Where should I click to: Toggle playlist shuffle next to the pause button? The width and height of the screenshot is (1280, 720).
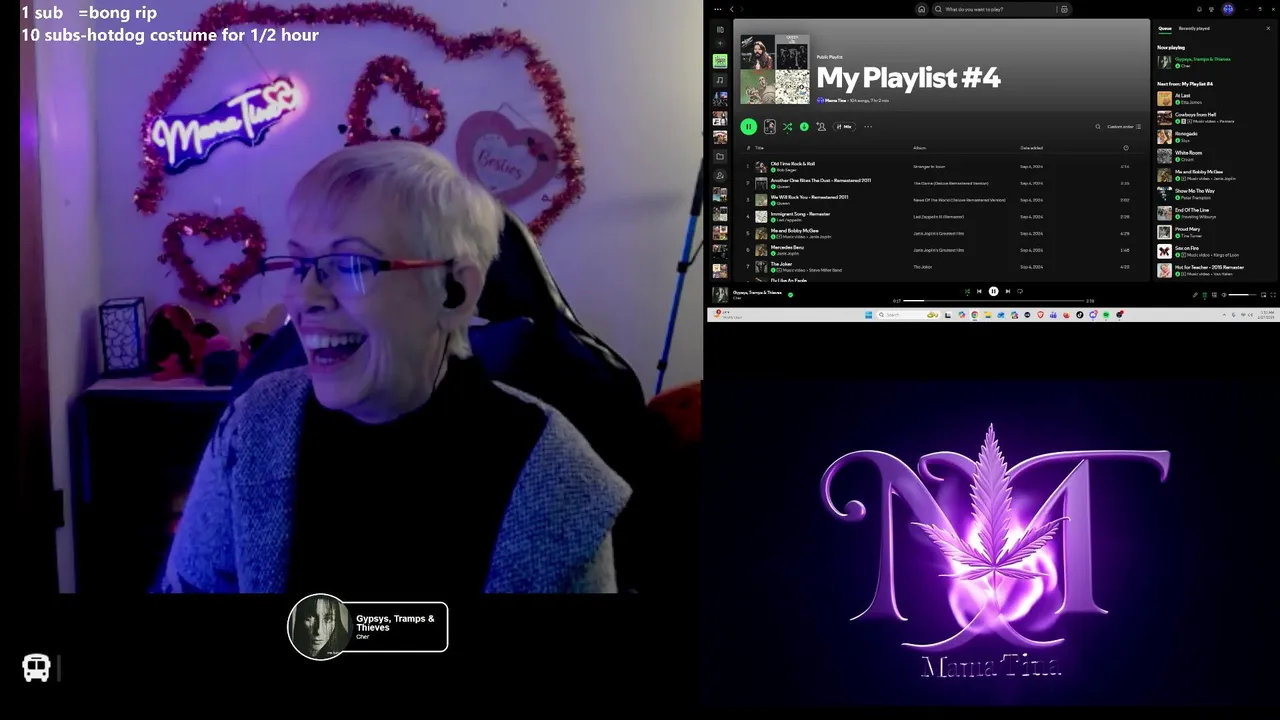(x=787, y=126)
